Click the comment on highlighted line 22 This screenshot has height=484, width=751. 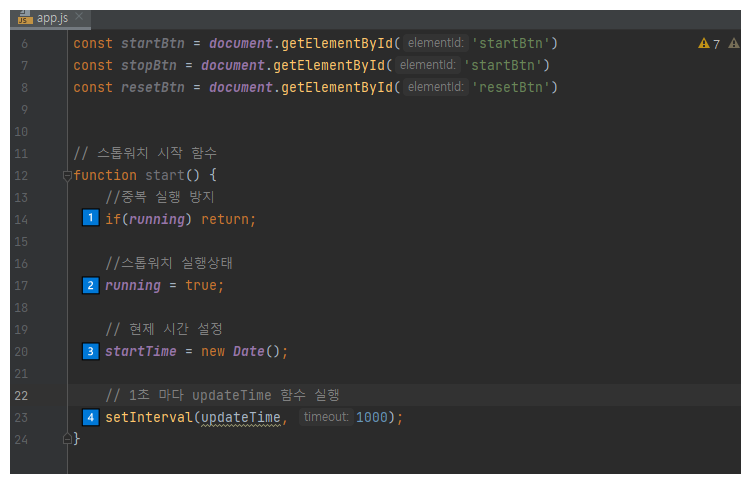point(222,395)
